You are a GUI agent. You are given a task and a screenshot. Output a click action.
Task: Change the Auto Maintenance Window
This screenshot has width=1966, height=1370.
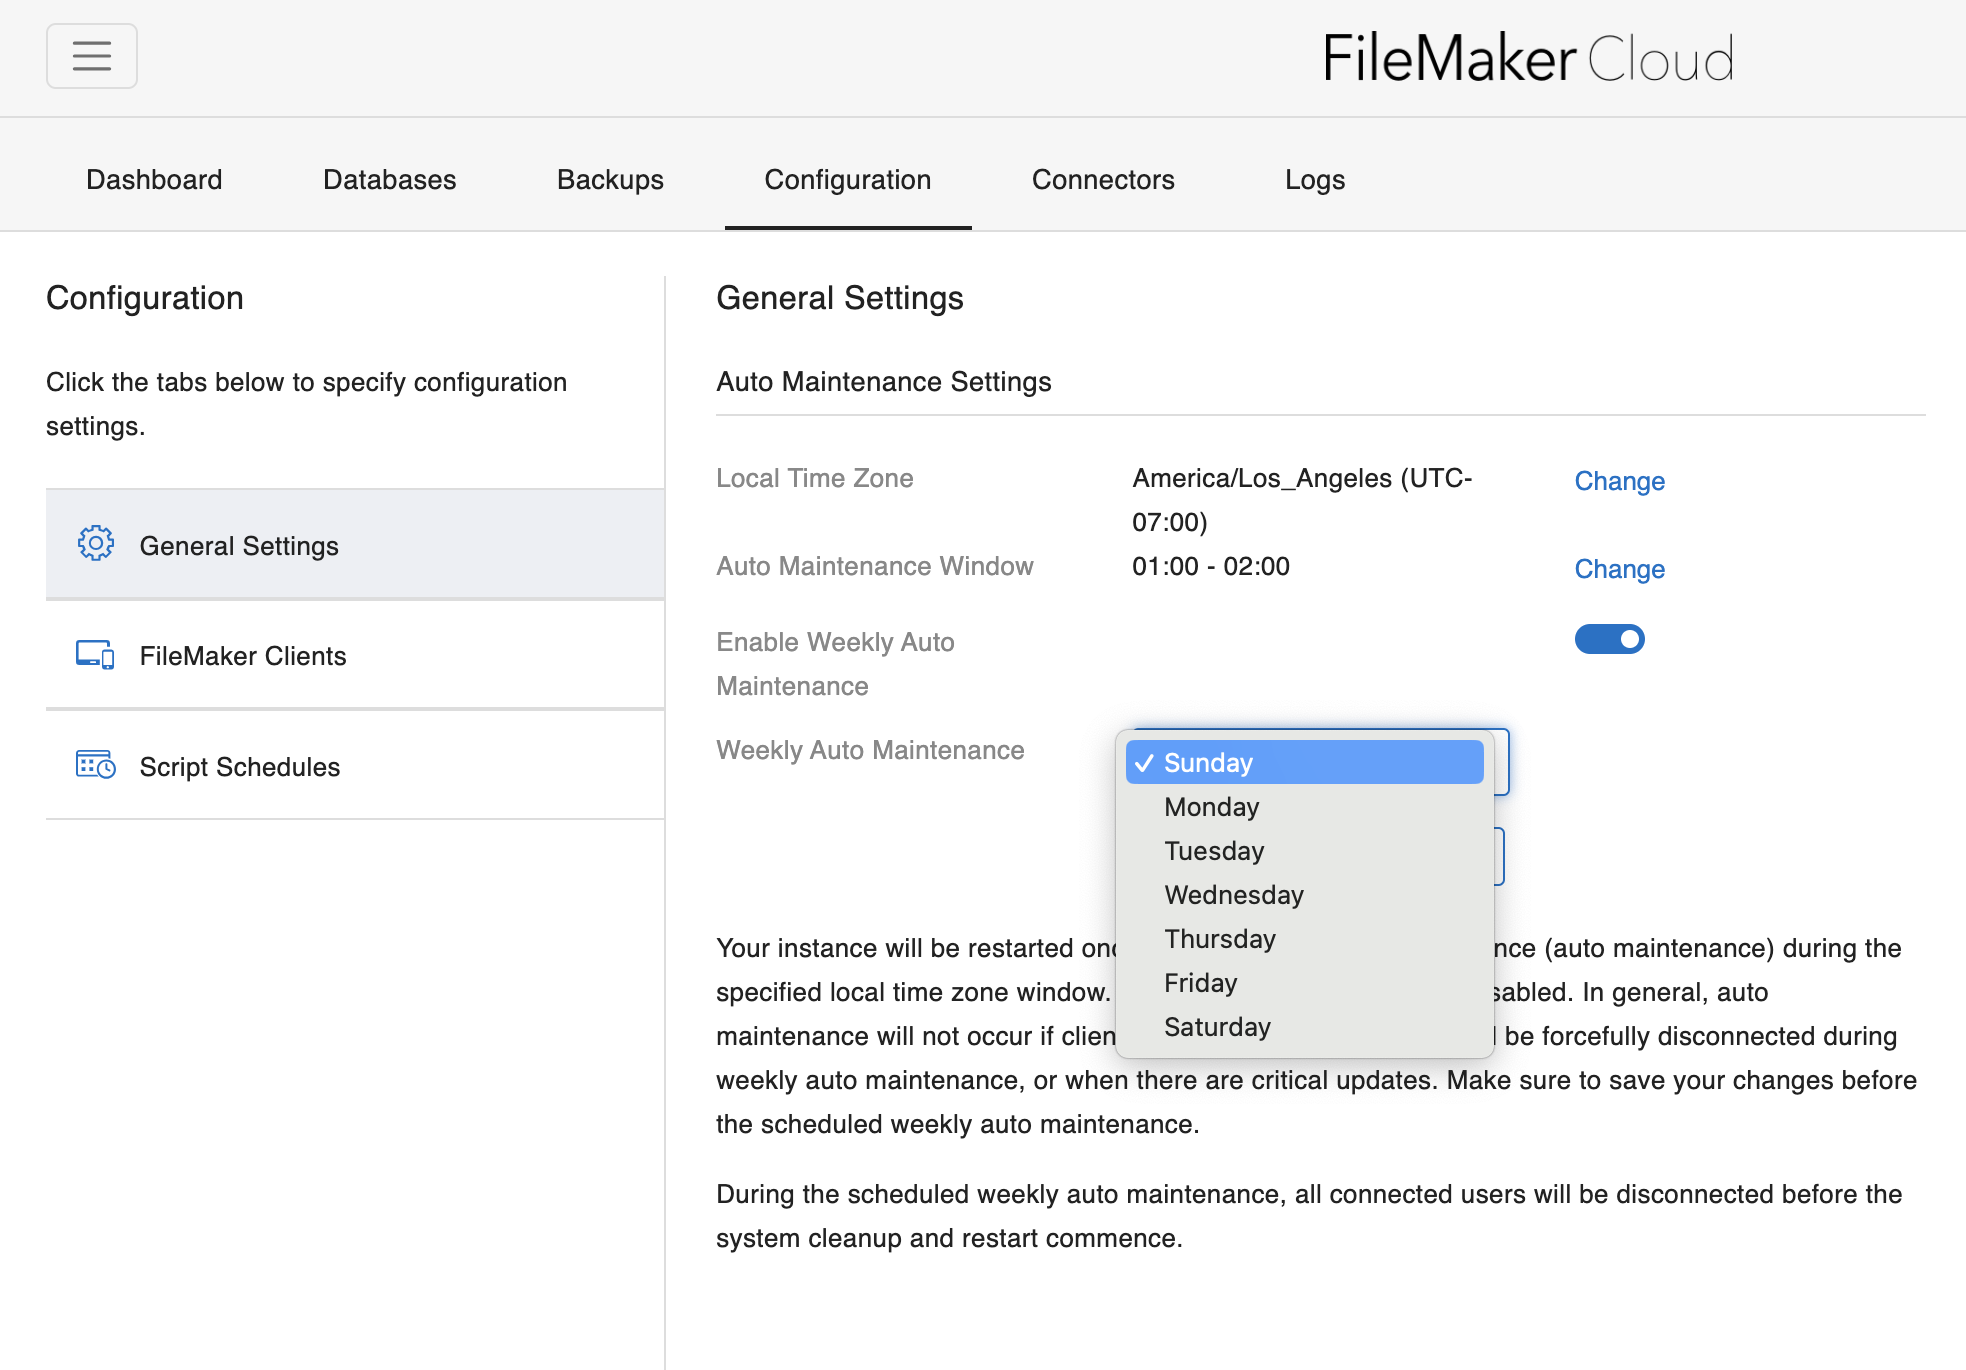1619,569
